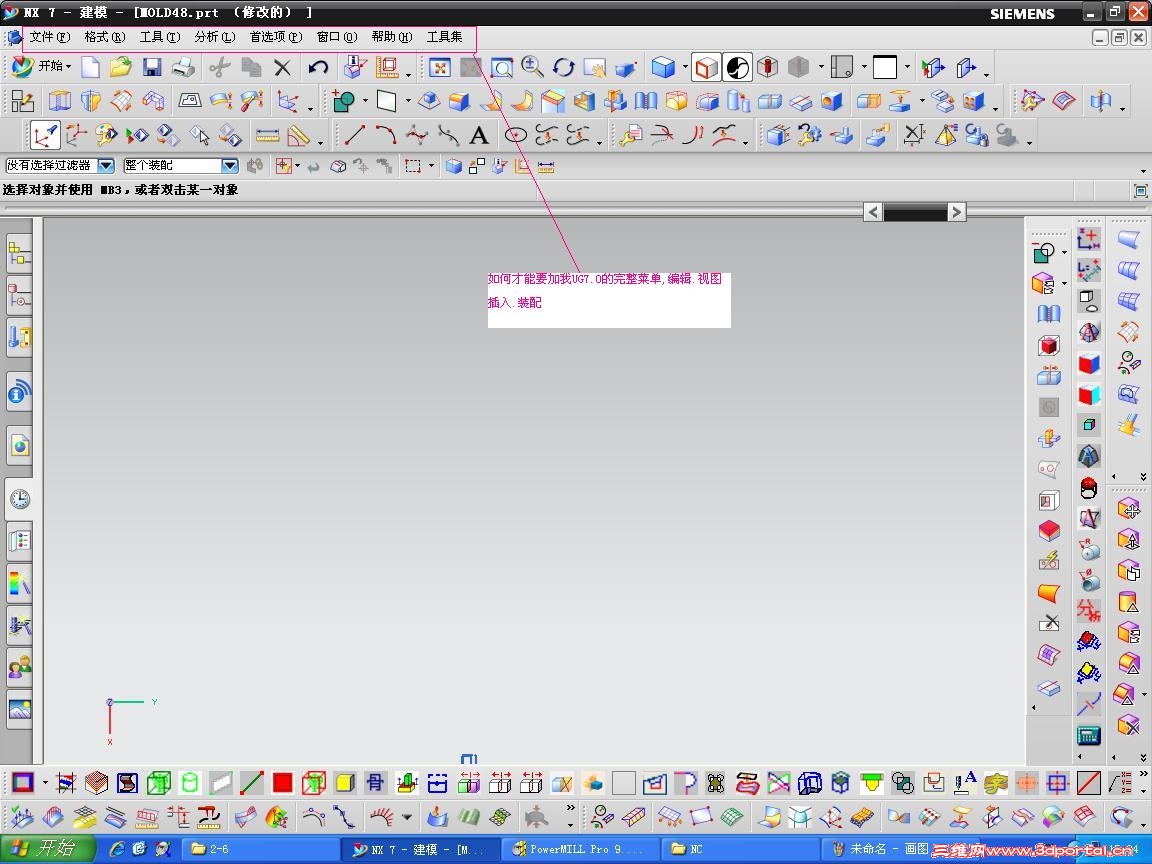Viewport: 1152px width, 864px height.
Task: Expand the background color white box dropdown arrow
Action: tap(908, 68)
